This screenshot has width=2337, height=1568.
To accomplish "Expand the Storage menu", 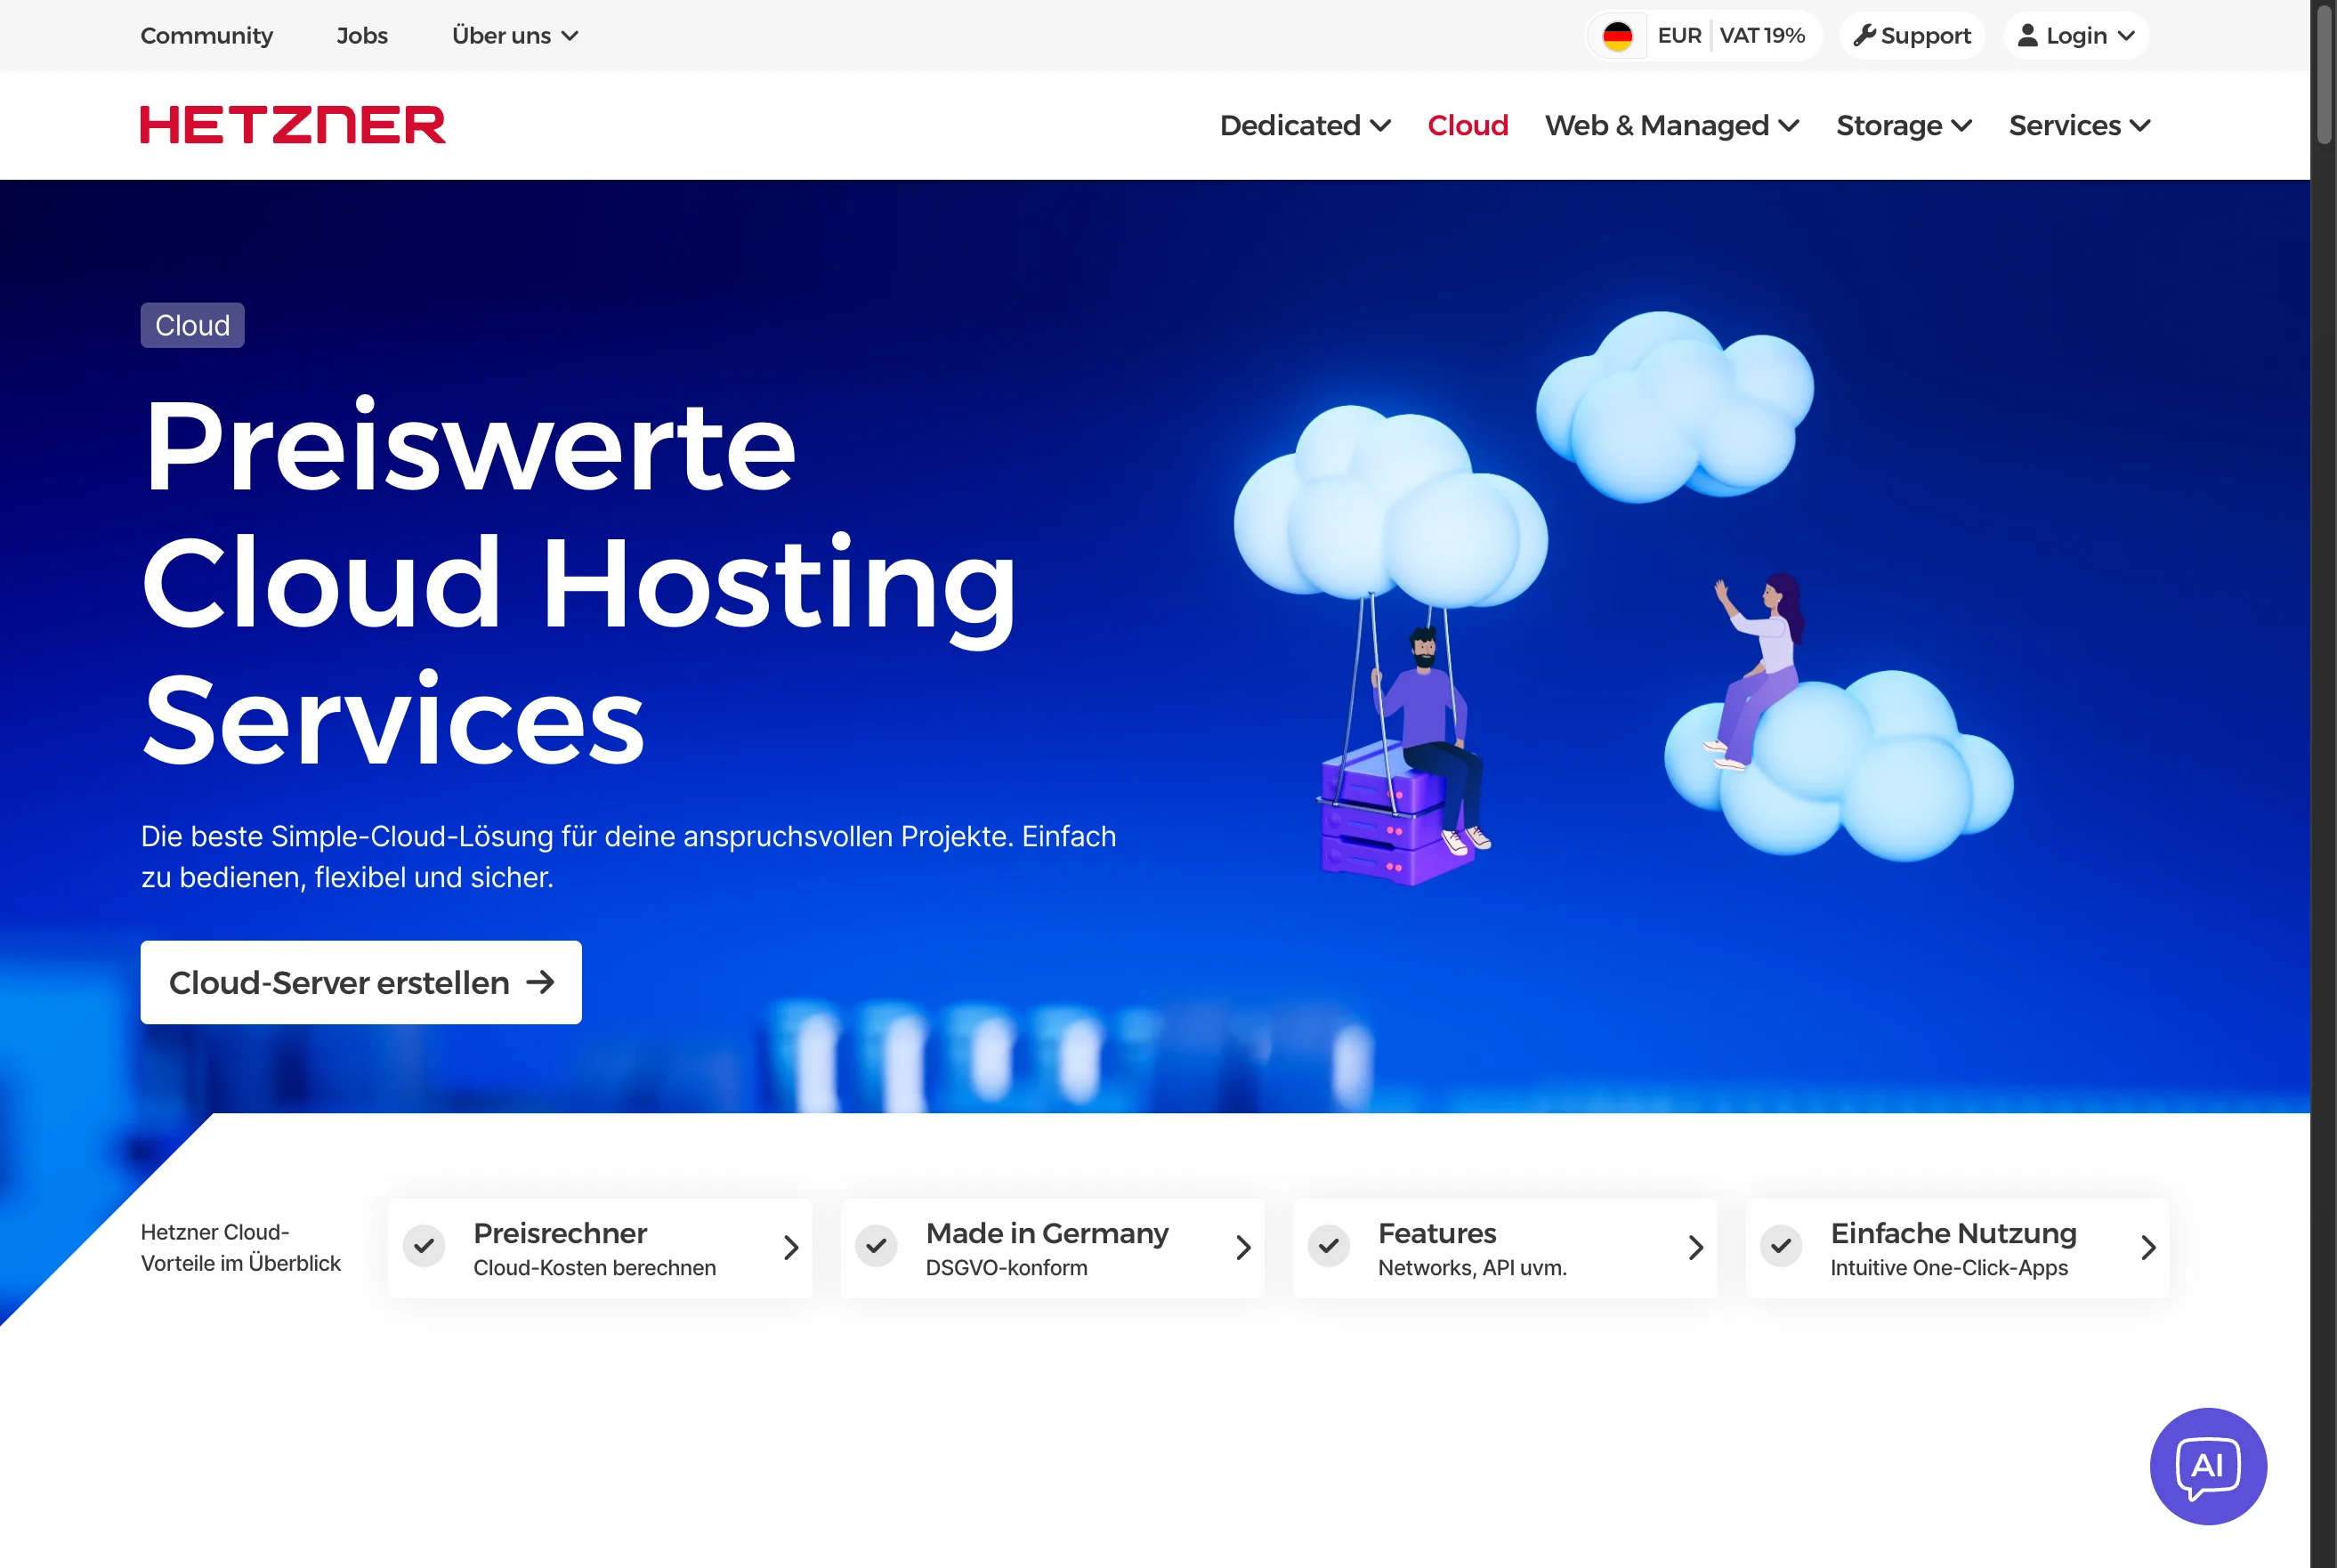I will click(x=1904, y=125).
